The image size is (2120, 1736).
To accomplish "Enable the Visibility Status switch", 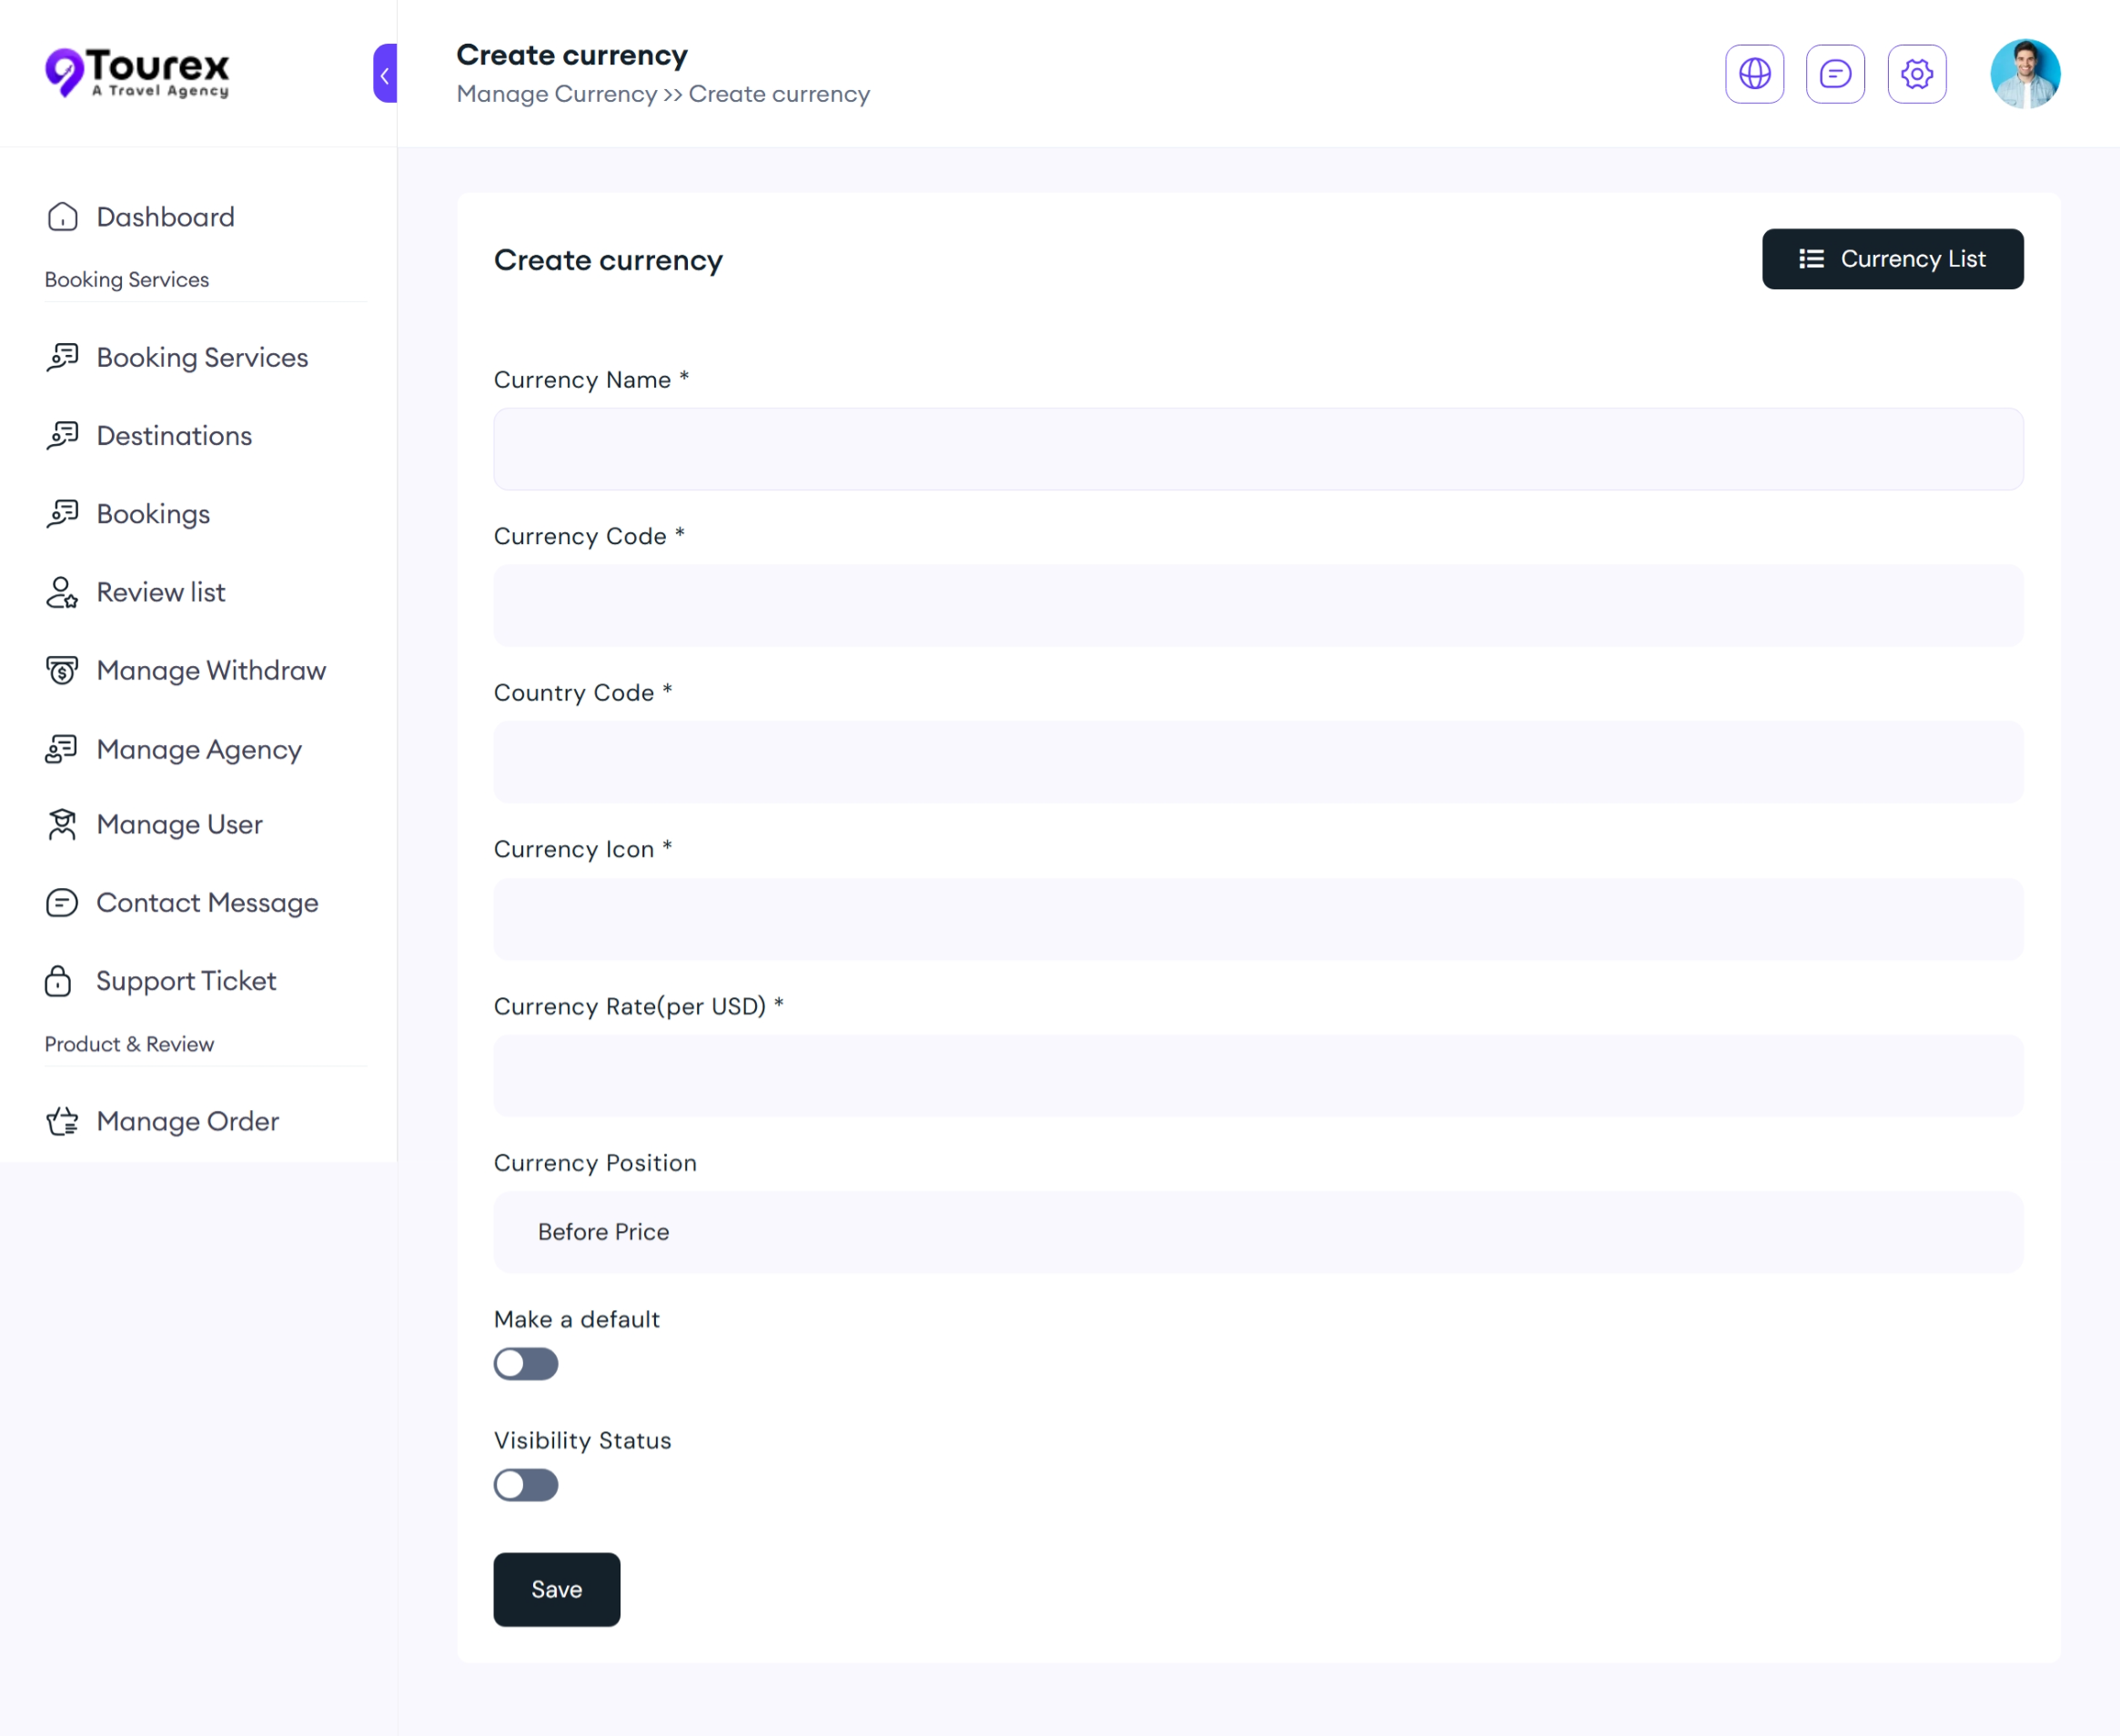I will [x=525, y=1485].
